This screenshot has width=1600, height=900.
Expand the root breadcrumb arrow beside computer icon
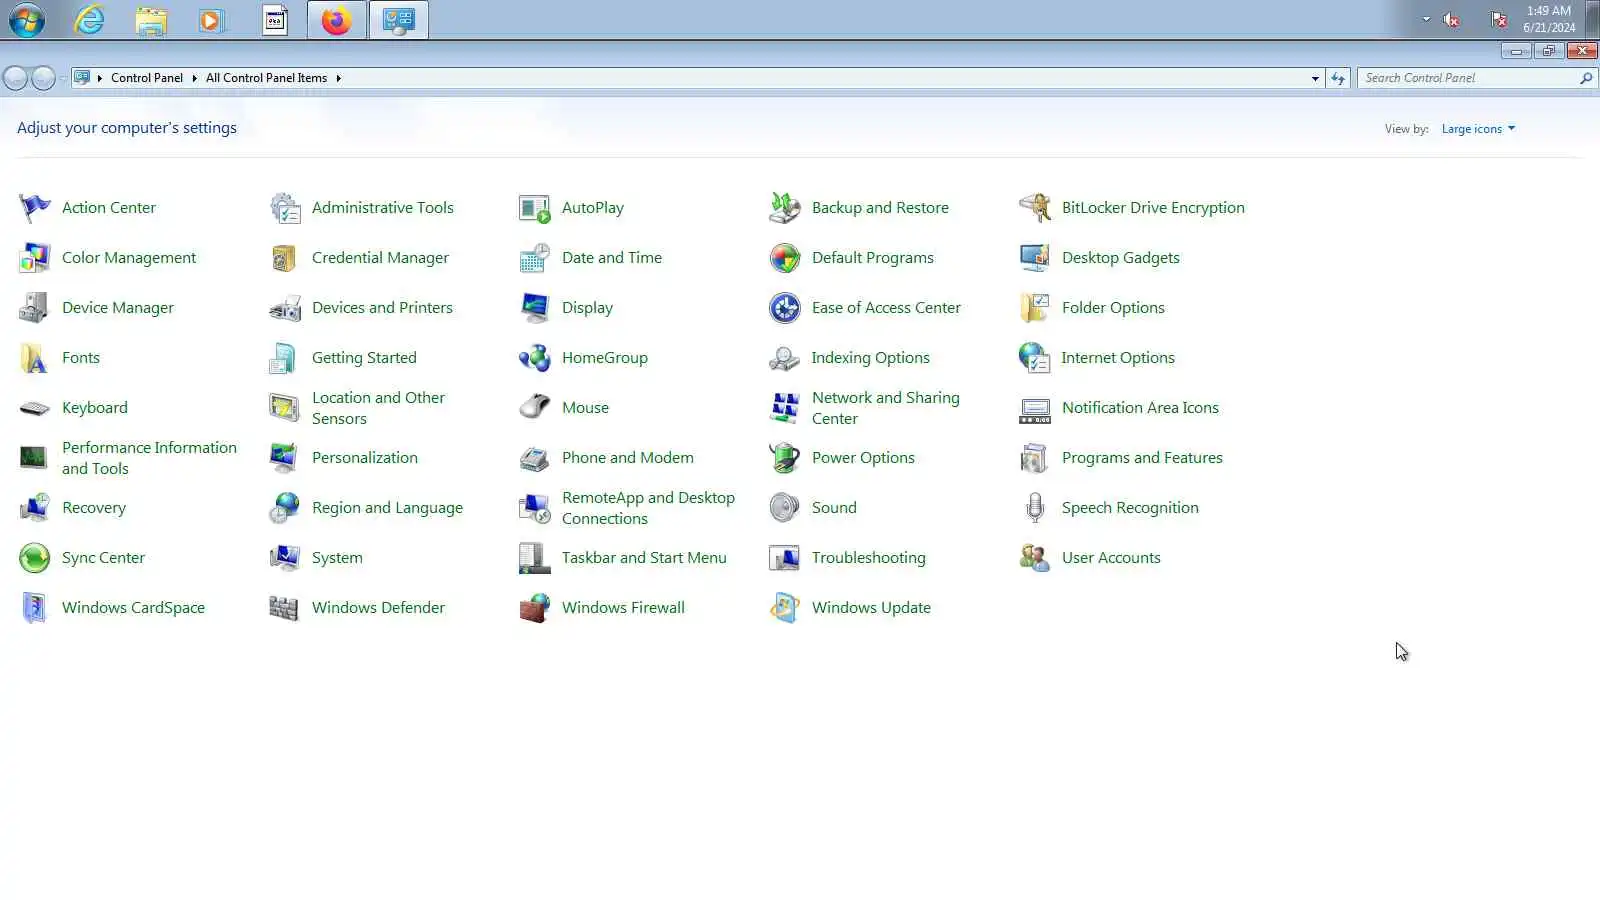point(100,78)
